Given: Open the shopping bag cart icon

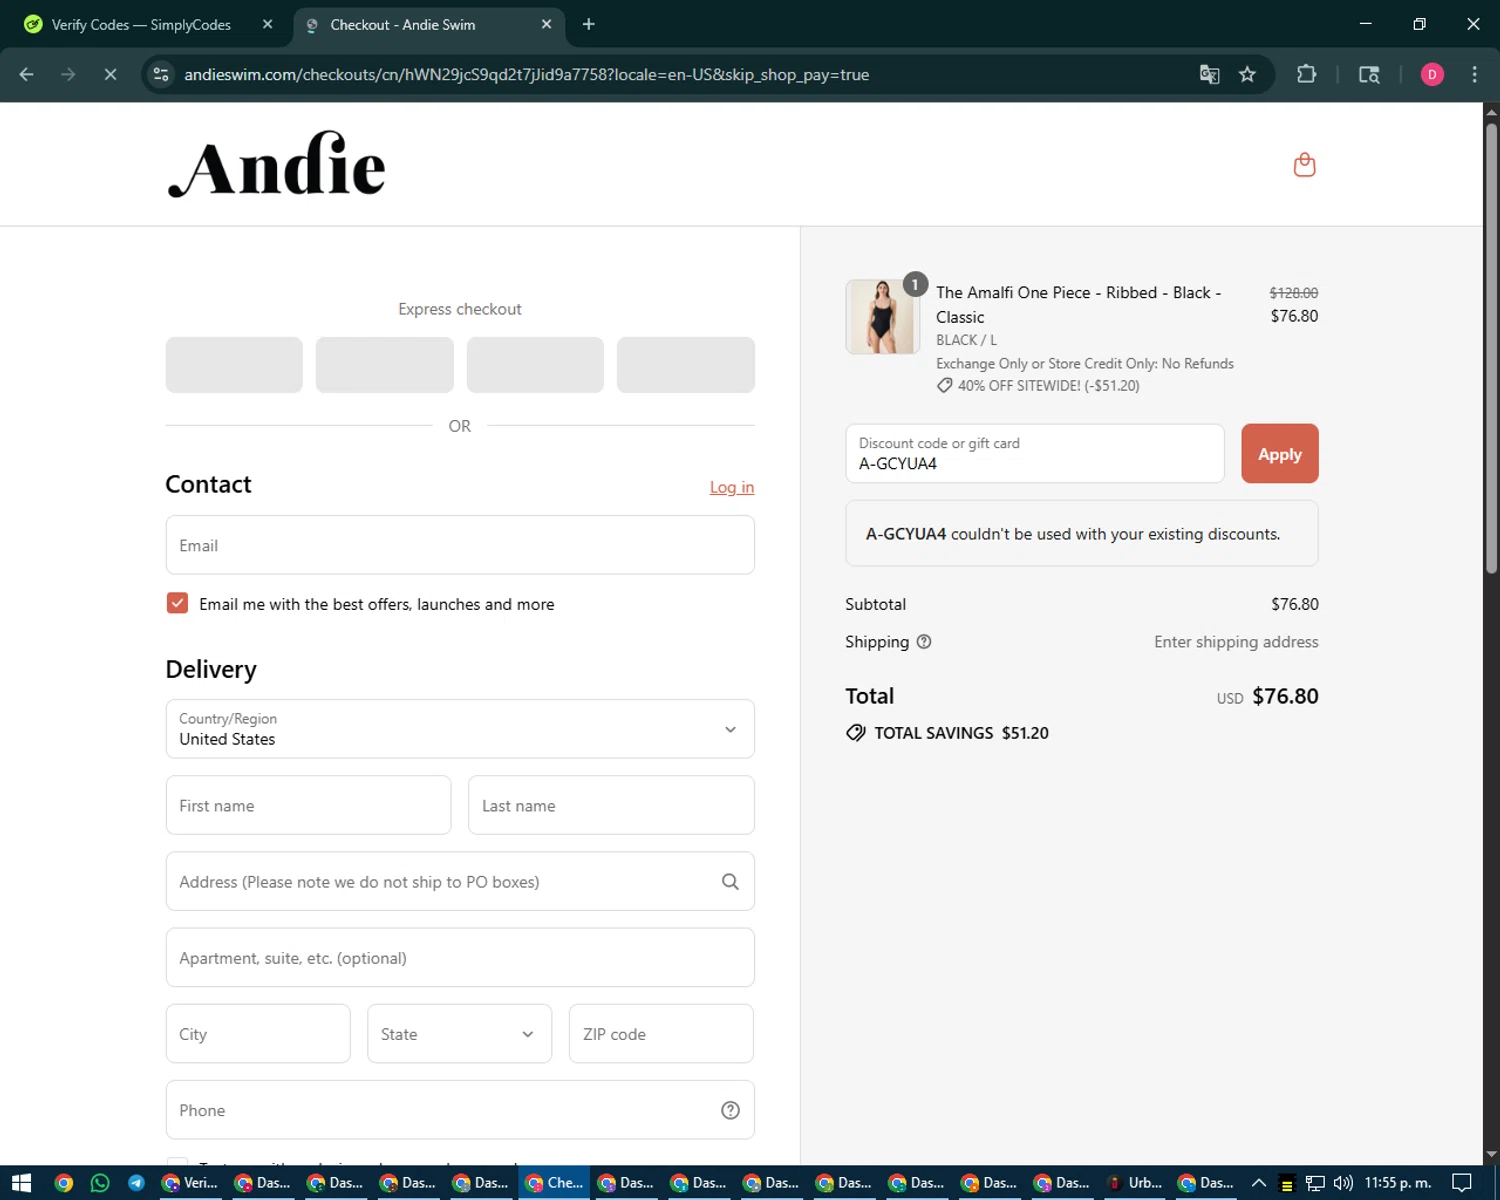Looking at the screenshot, I should [1304, 165].
